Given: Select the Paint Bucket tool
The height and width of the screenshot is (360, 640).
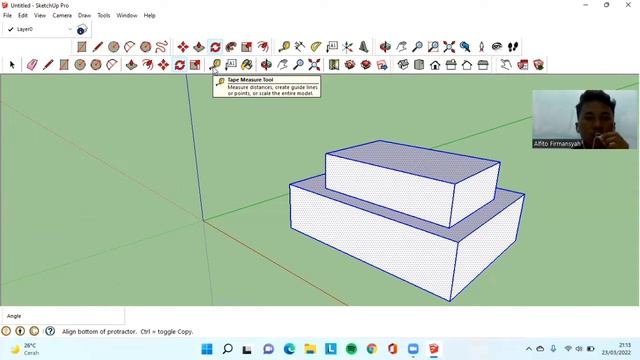Looking at the screenshot, I should (247, 65).
